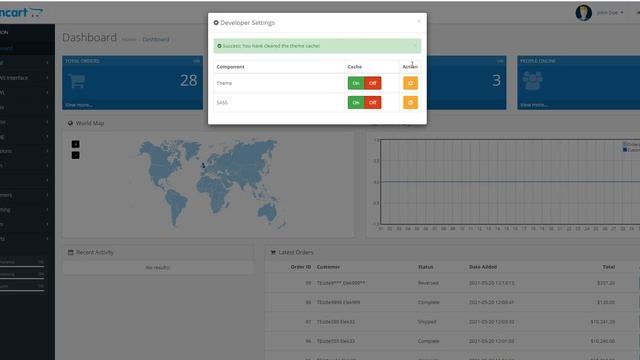
Task: Click the Date Added column header
Action: [483, 267]
